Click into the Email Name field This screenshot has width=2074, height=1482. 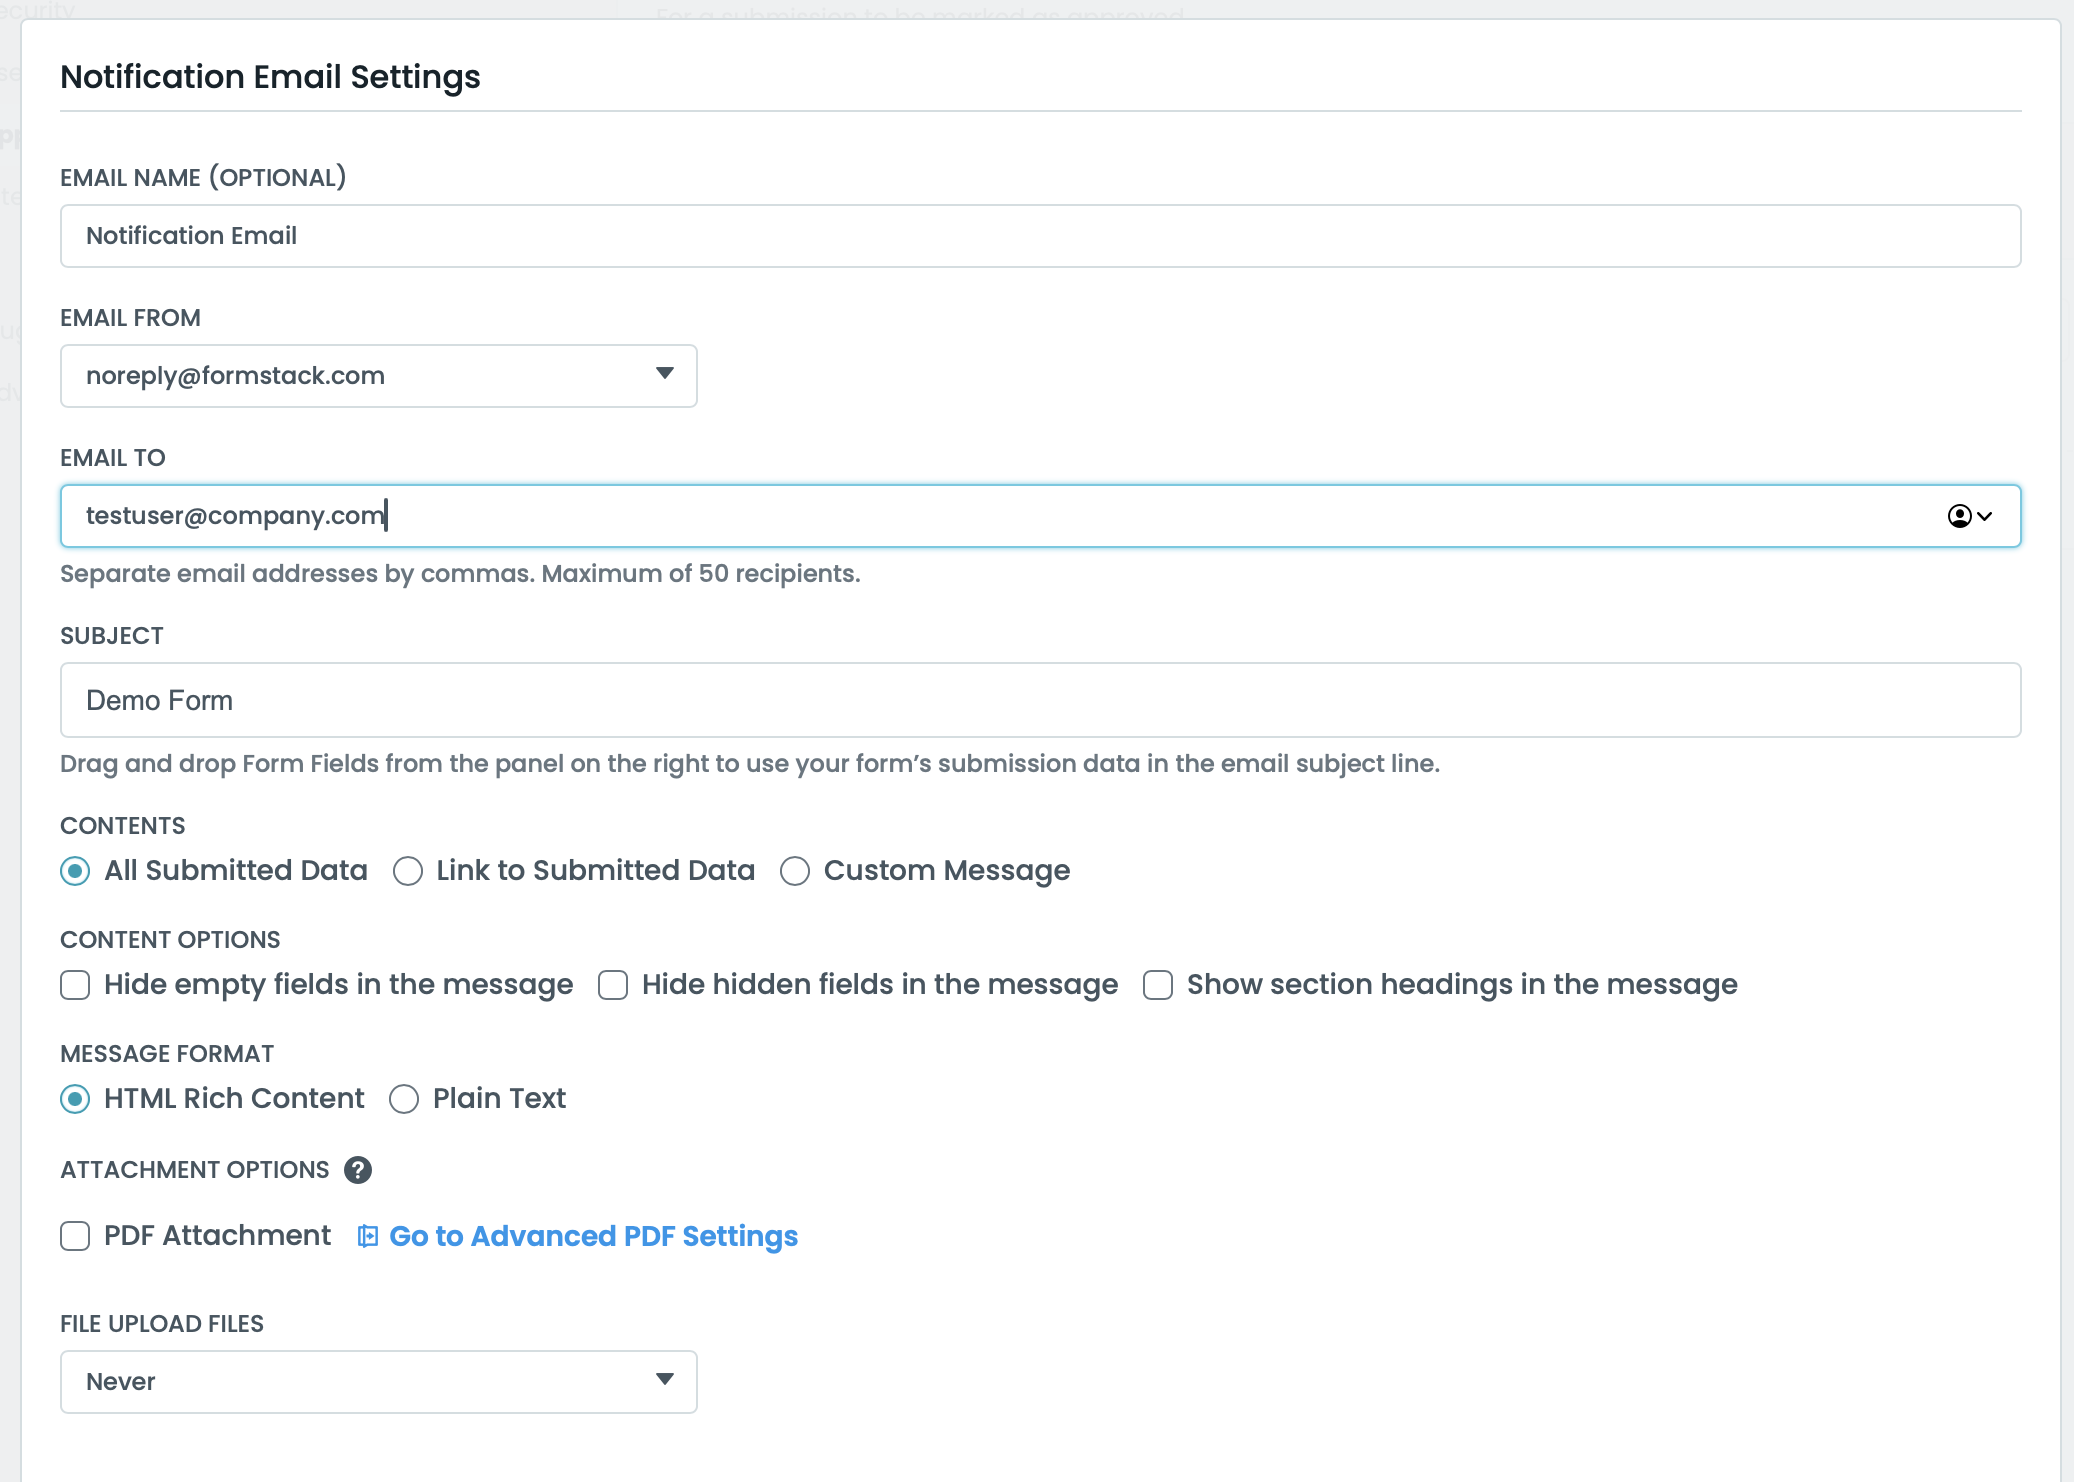pyautogui.click(x=1040, y=236)
